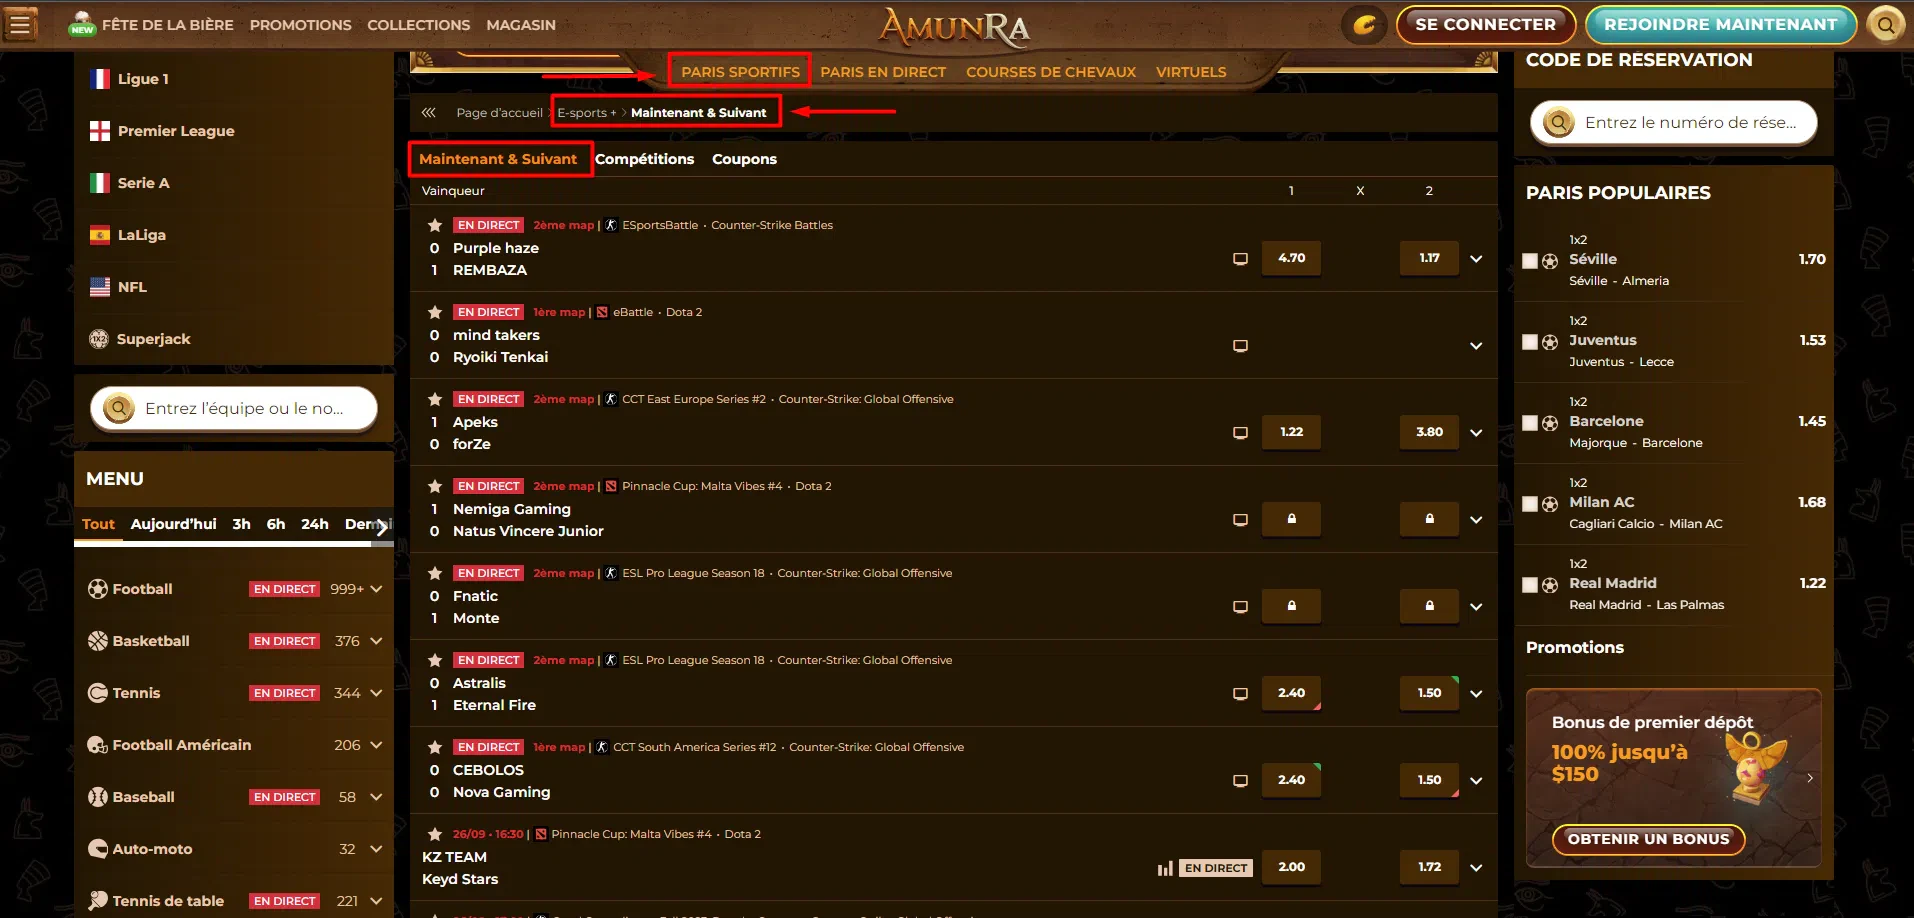
Task: Click the NFL flag icon
Action: [99, 287]
